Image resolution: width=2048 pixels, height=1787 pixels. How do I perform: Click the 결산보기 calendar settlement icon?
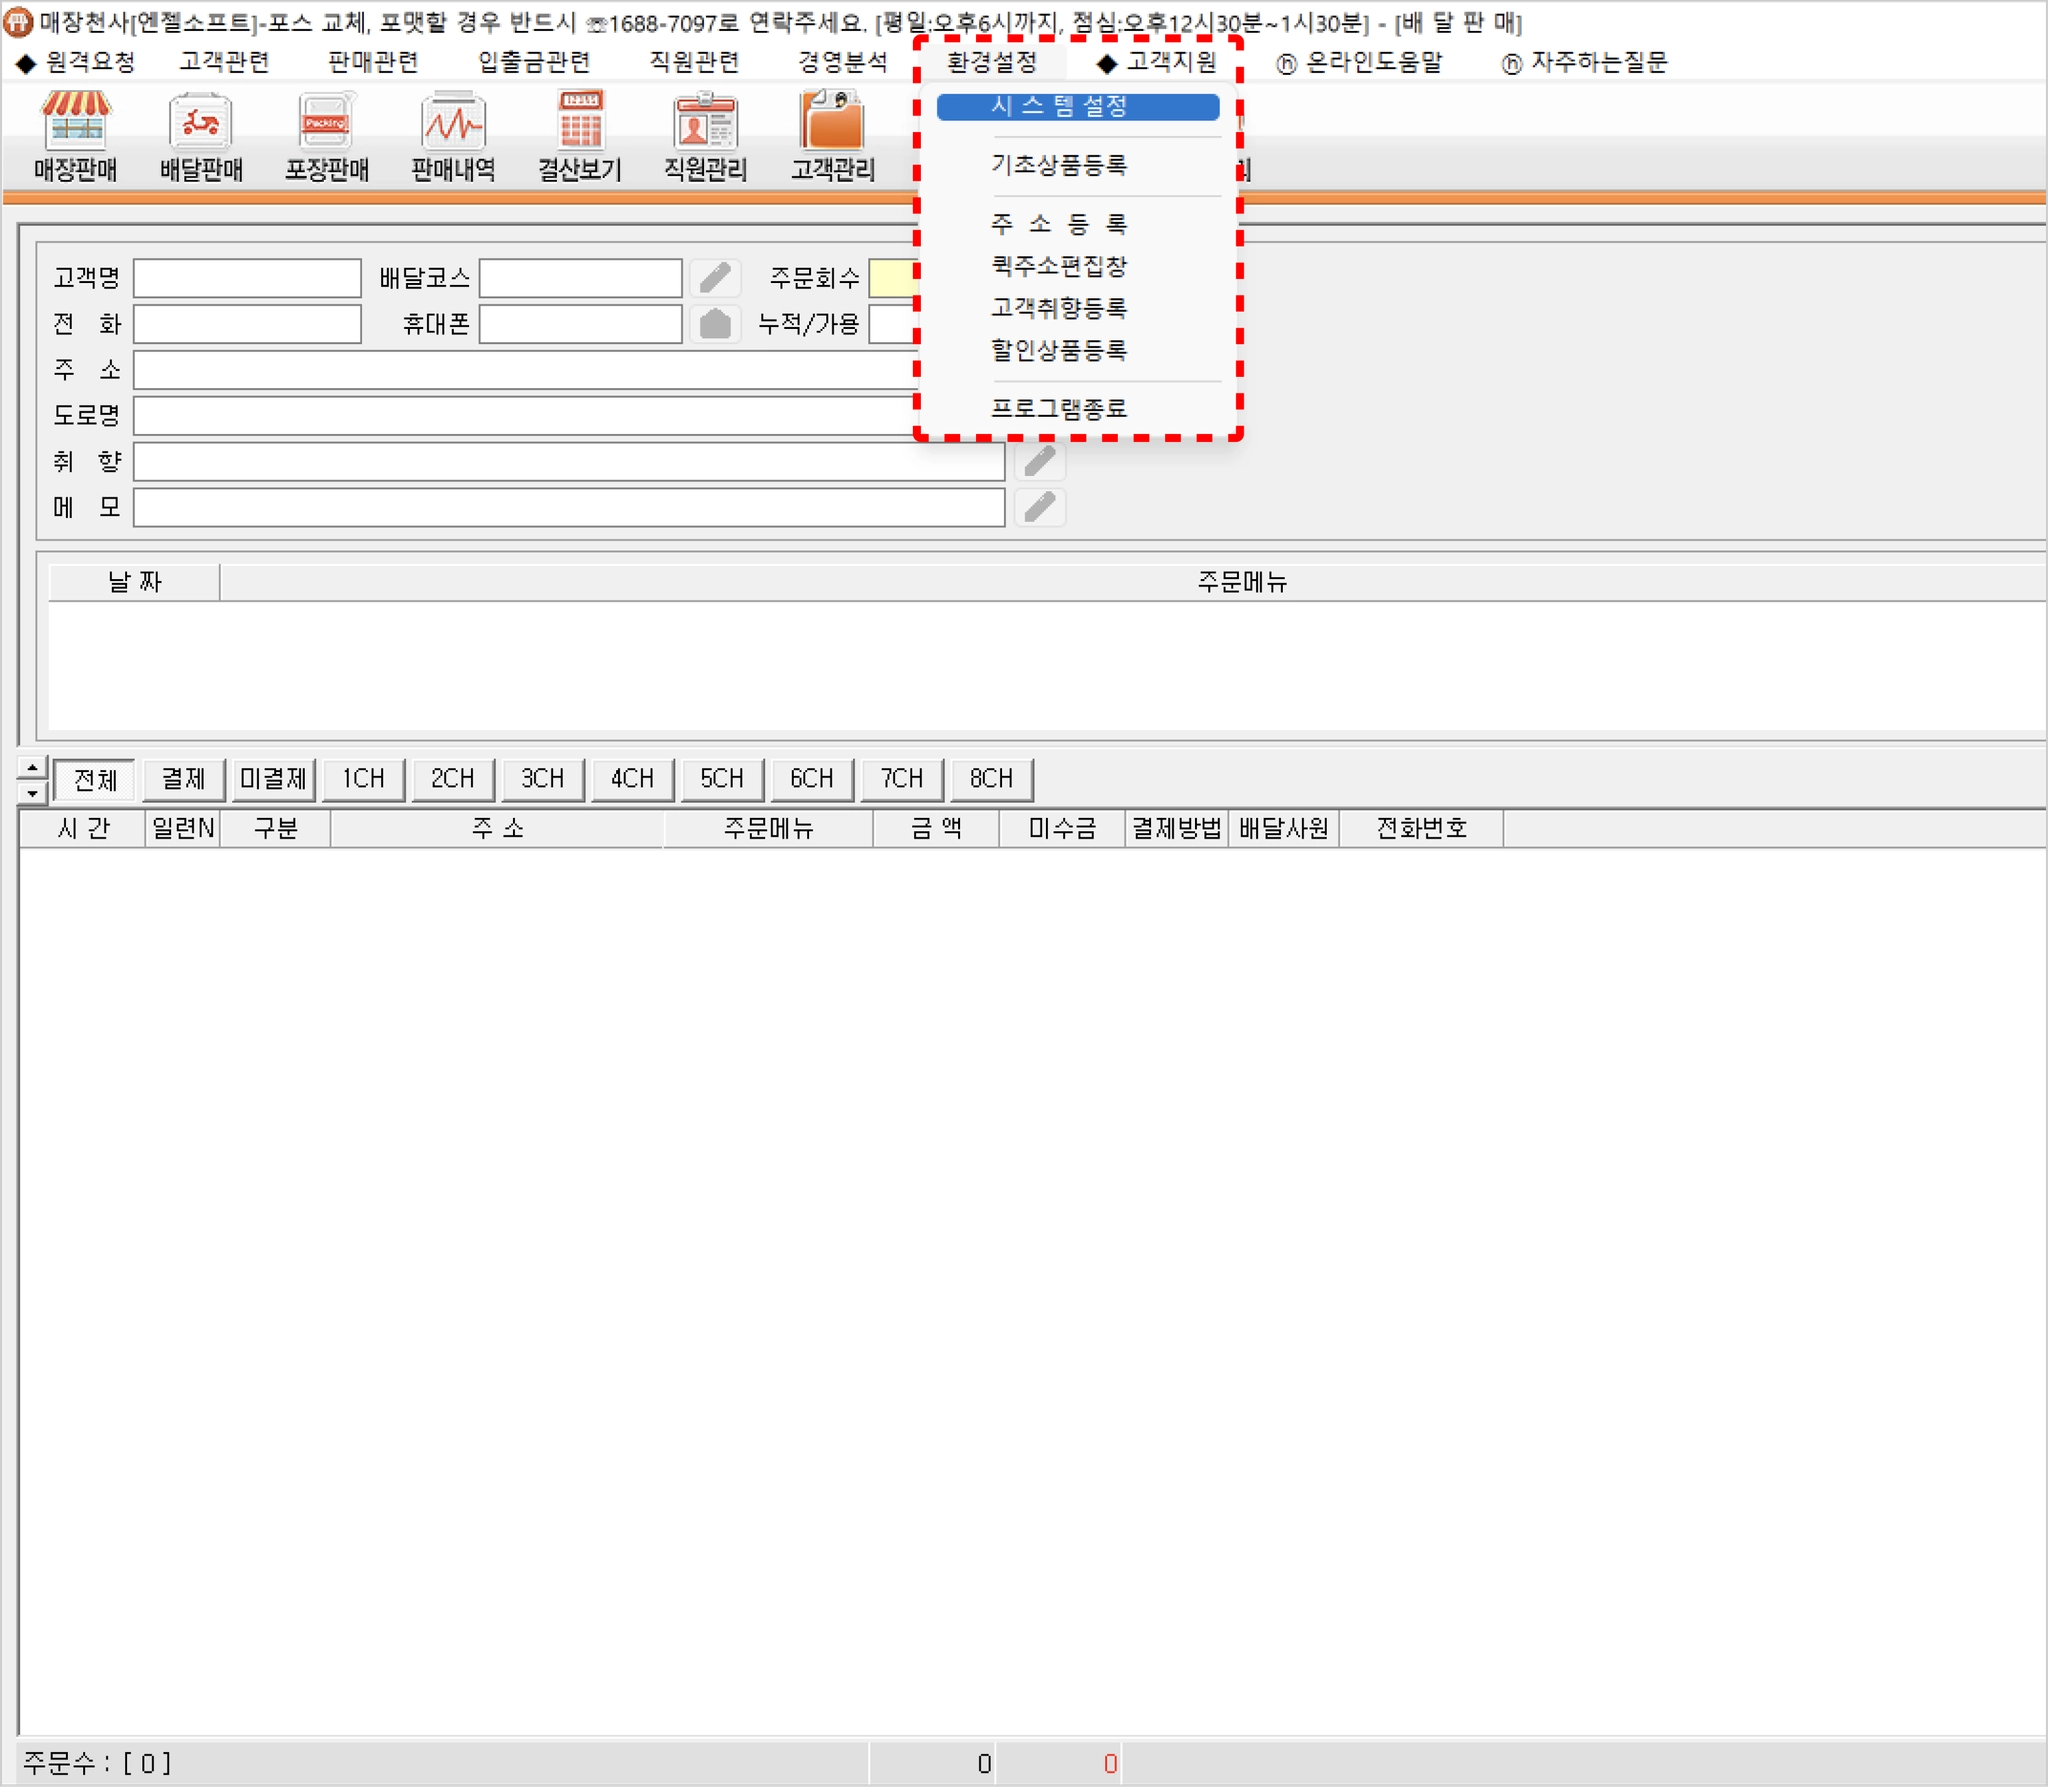tap(580, 122)
